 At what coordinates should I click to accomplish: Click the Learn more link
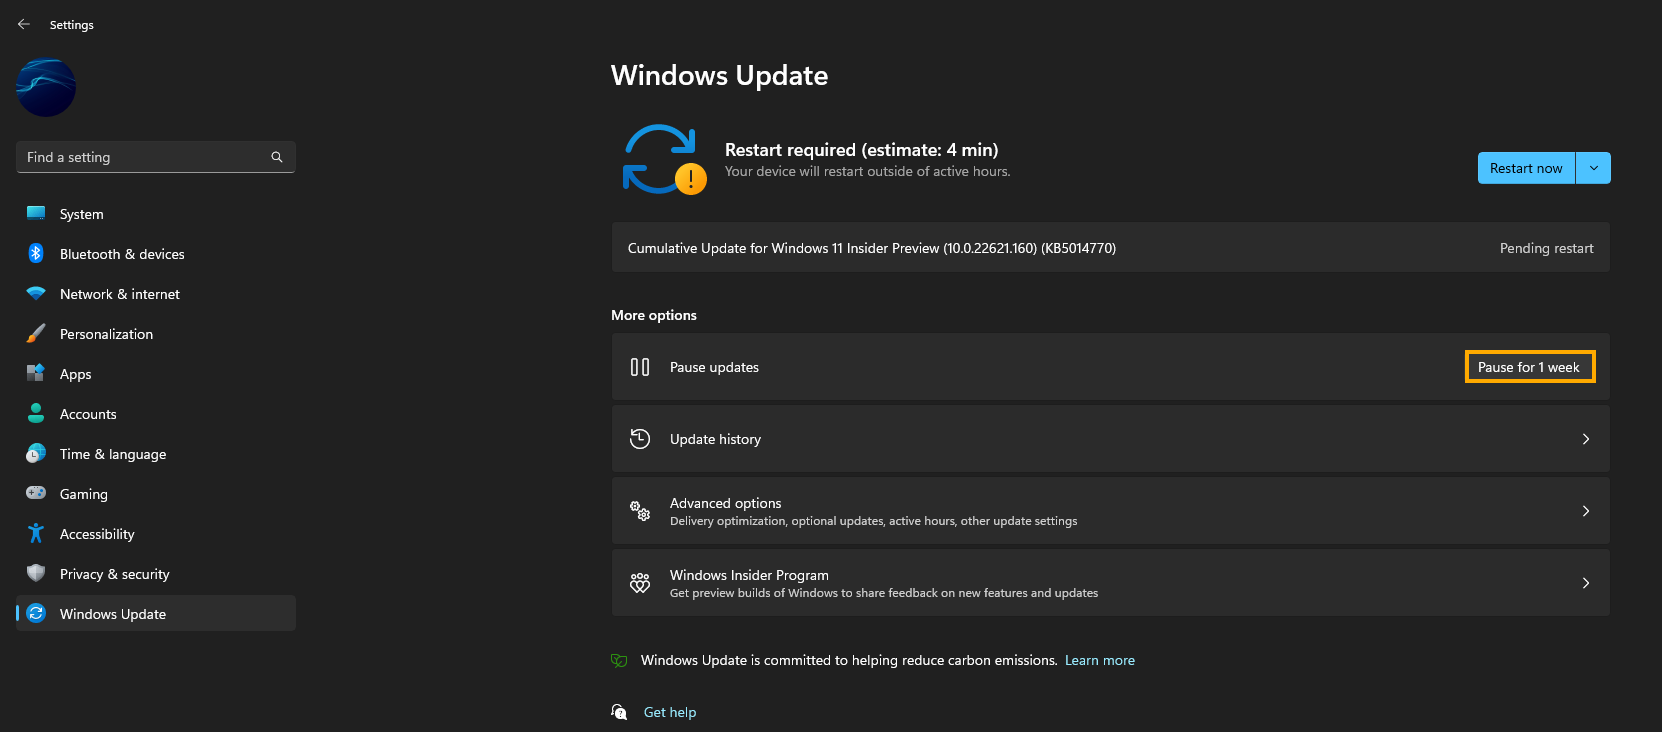pyautogui.click(x=1100, y=660)
